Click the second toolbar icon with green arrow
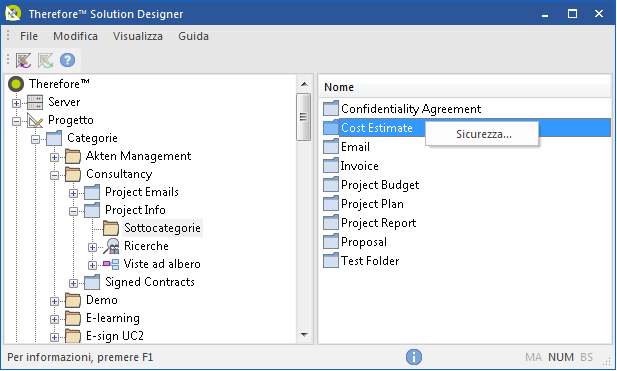This screenshot has width=617, height=371. tap(45, 60)
